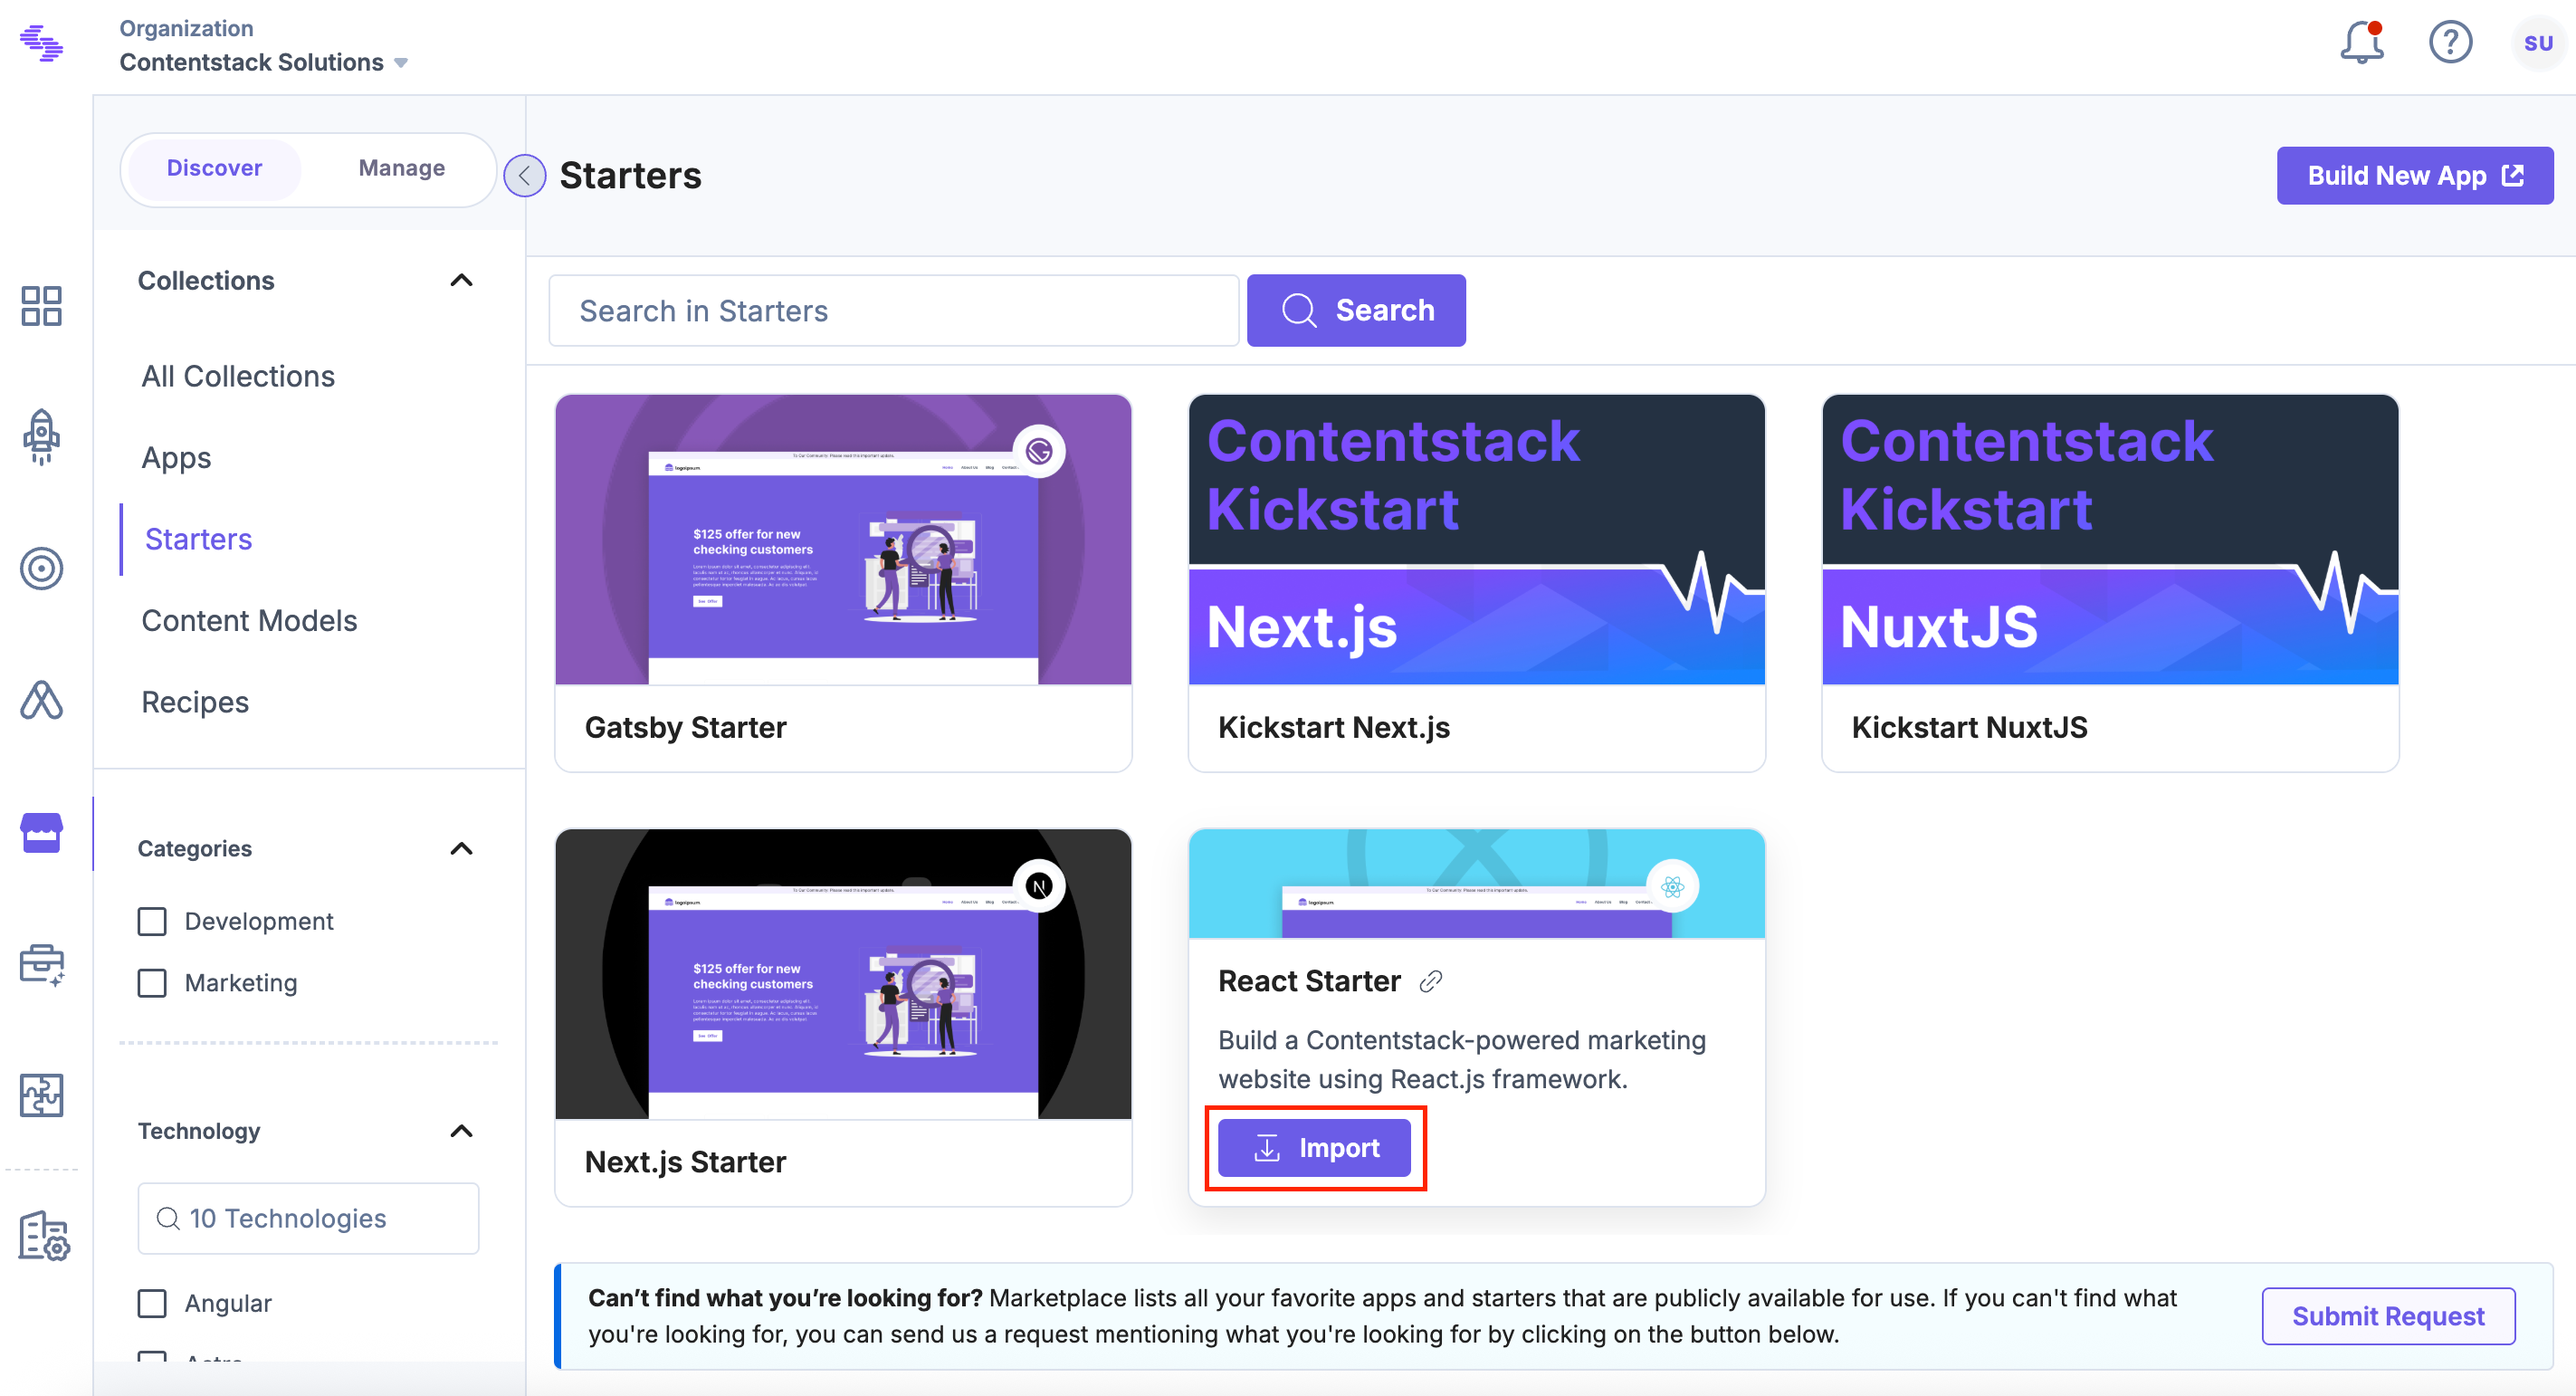Click the Contentstack logo icon

[42, 43]
